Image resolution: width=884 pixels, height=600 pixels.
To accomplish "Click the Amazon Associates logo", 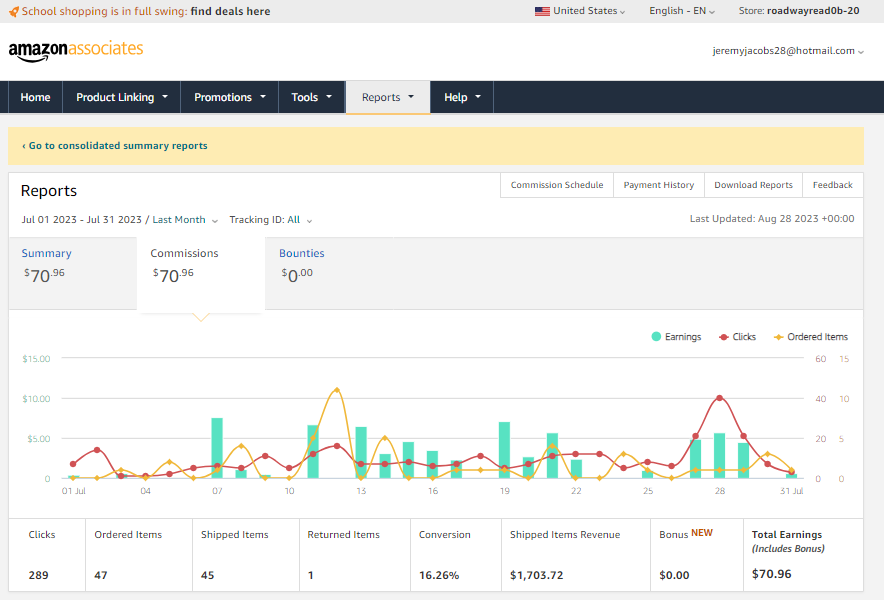I will click(x=76, y=50).
